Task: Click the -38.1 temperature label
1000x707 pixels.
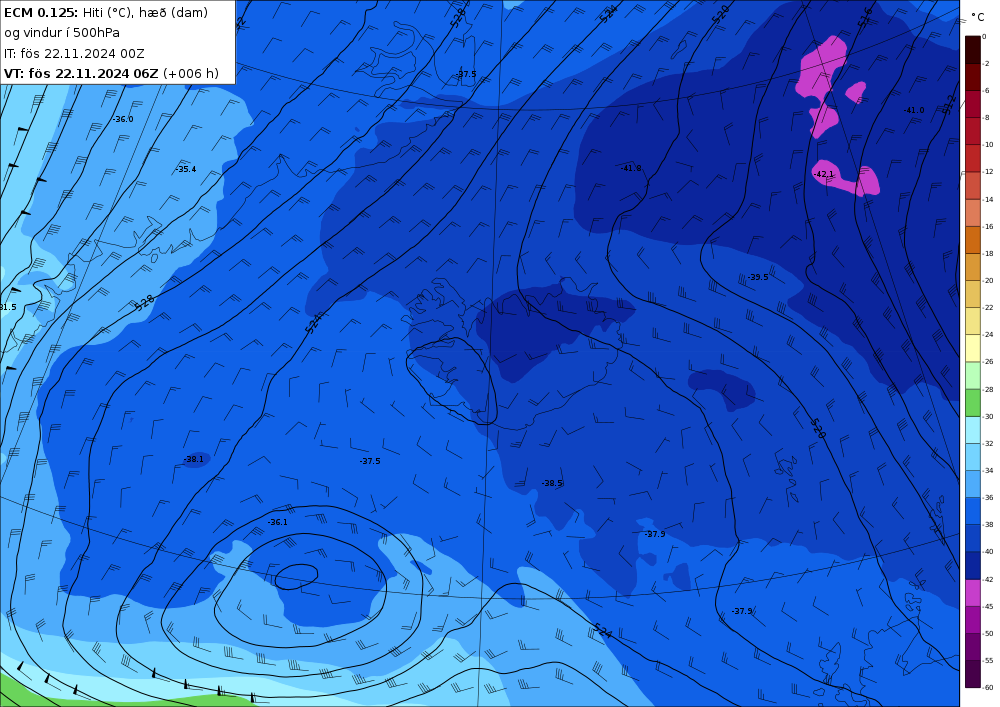Action: pyautogui.click(x=194, y=459)
